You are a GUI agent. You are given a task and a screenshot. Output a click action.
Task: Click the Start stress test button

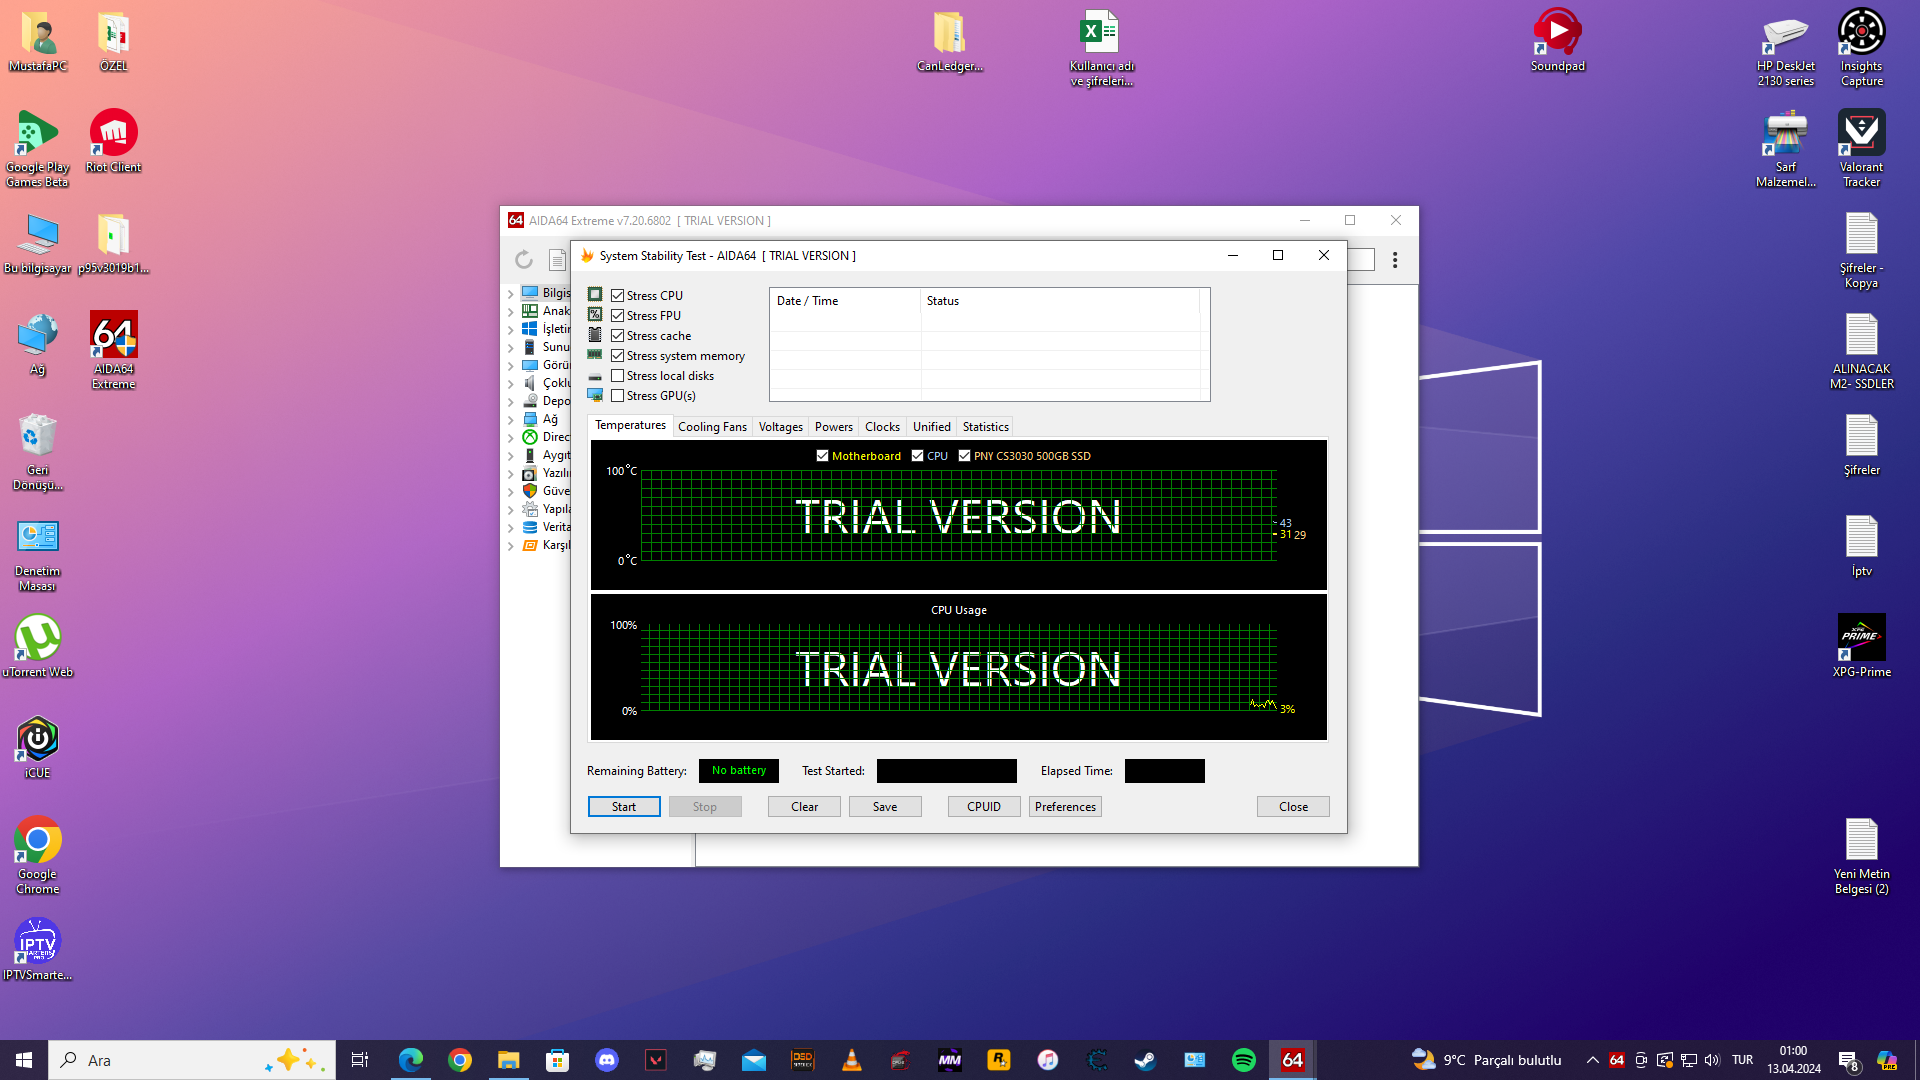tap(624, 807)
